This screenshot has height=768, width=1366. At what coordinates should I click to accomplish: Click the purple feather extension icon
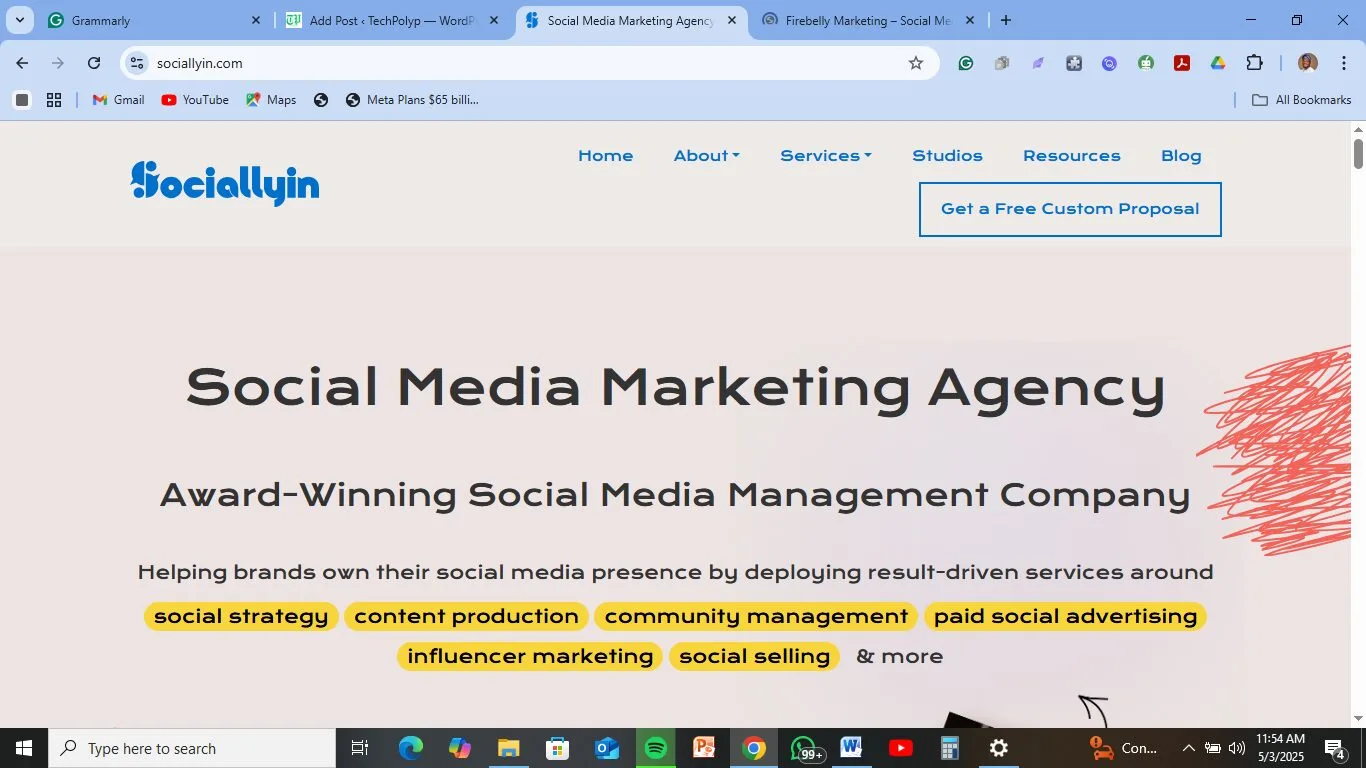[x=1038, y=63]
